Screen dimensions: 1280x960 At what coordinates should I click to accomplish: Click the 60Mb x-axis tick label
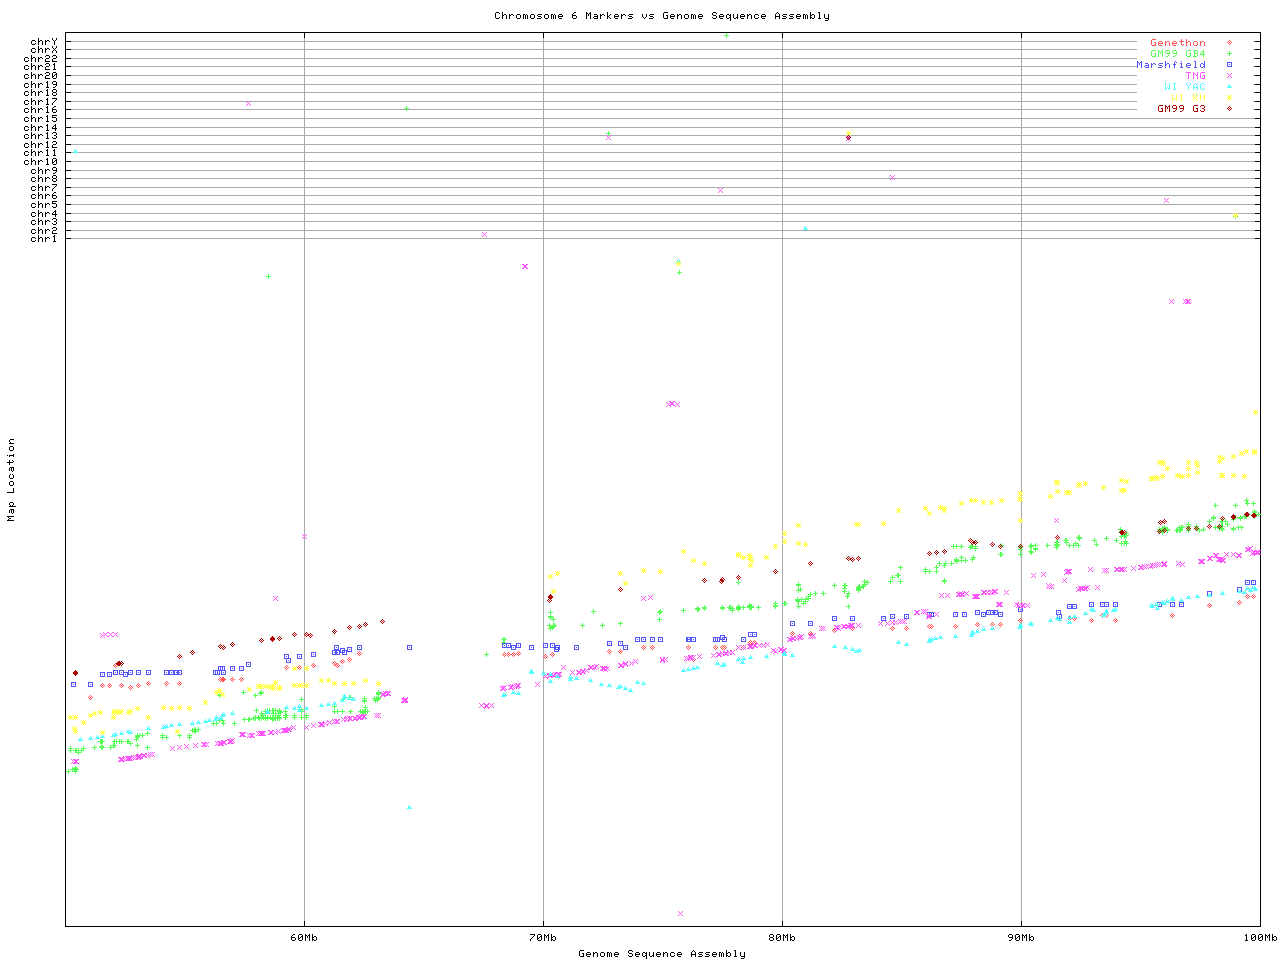coord(304,938)
